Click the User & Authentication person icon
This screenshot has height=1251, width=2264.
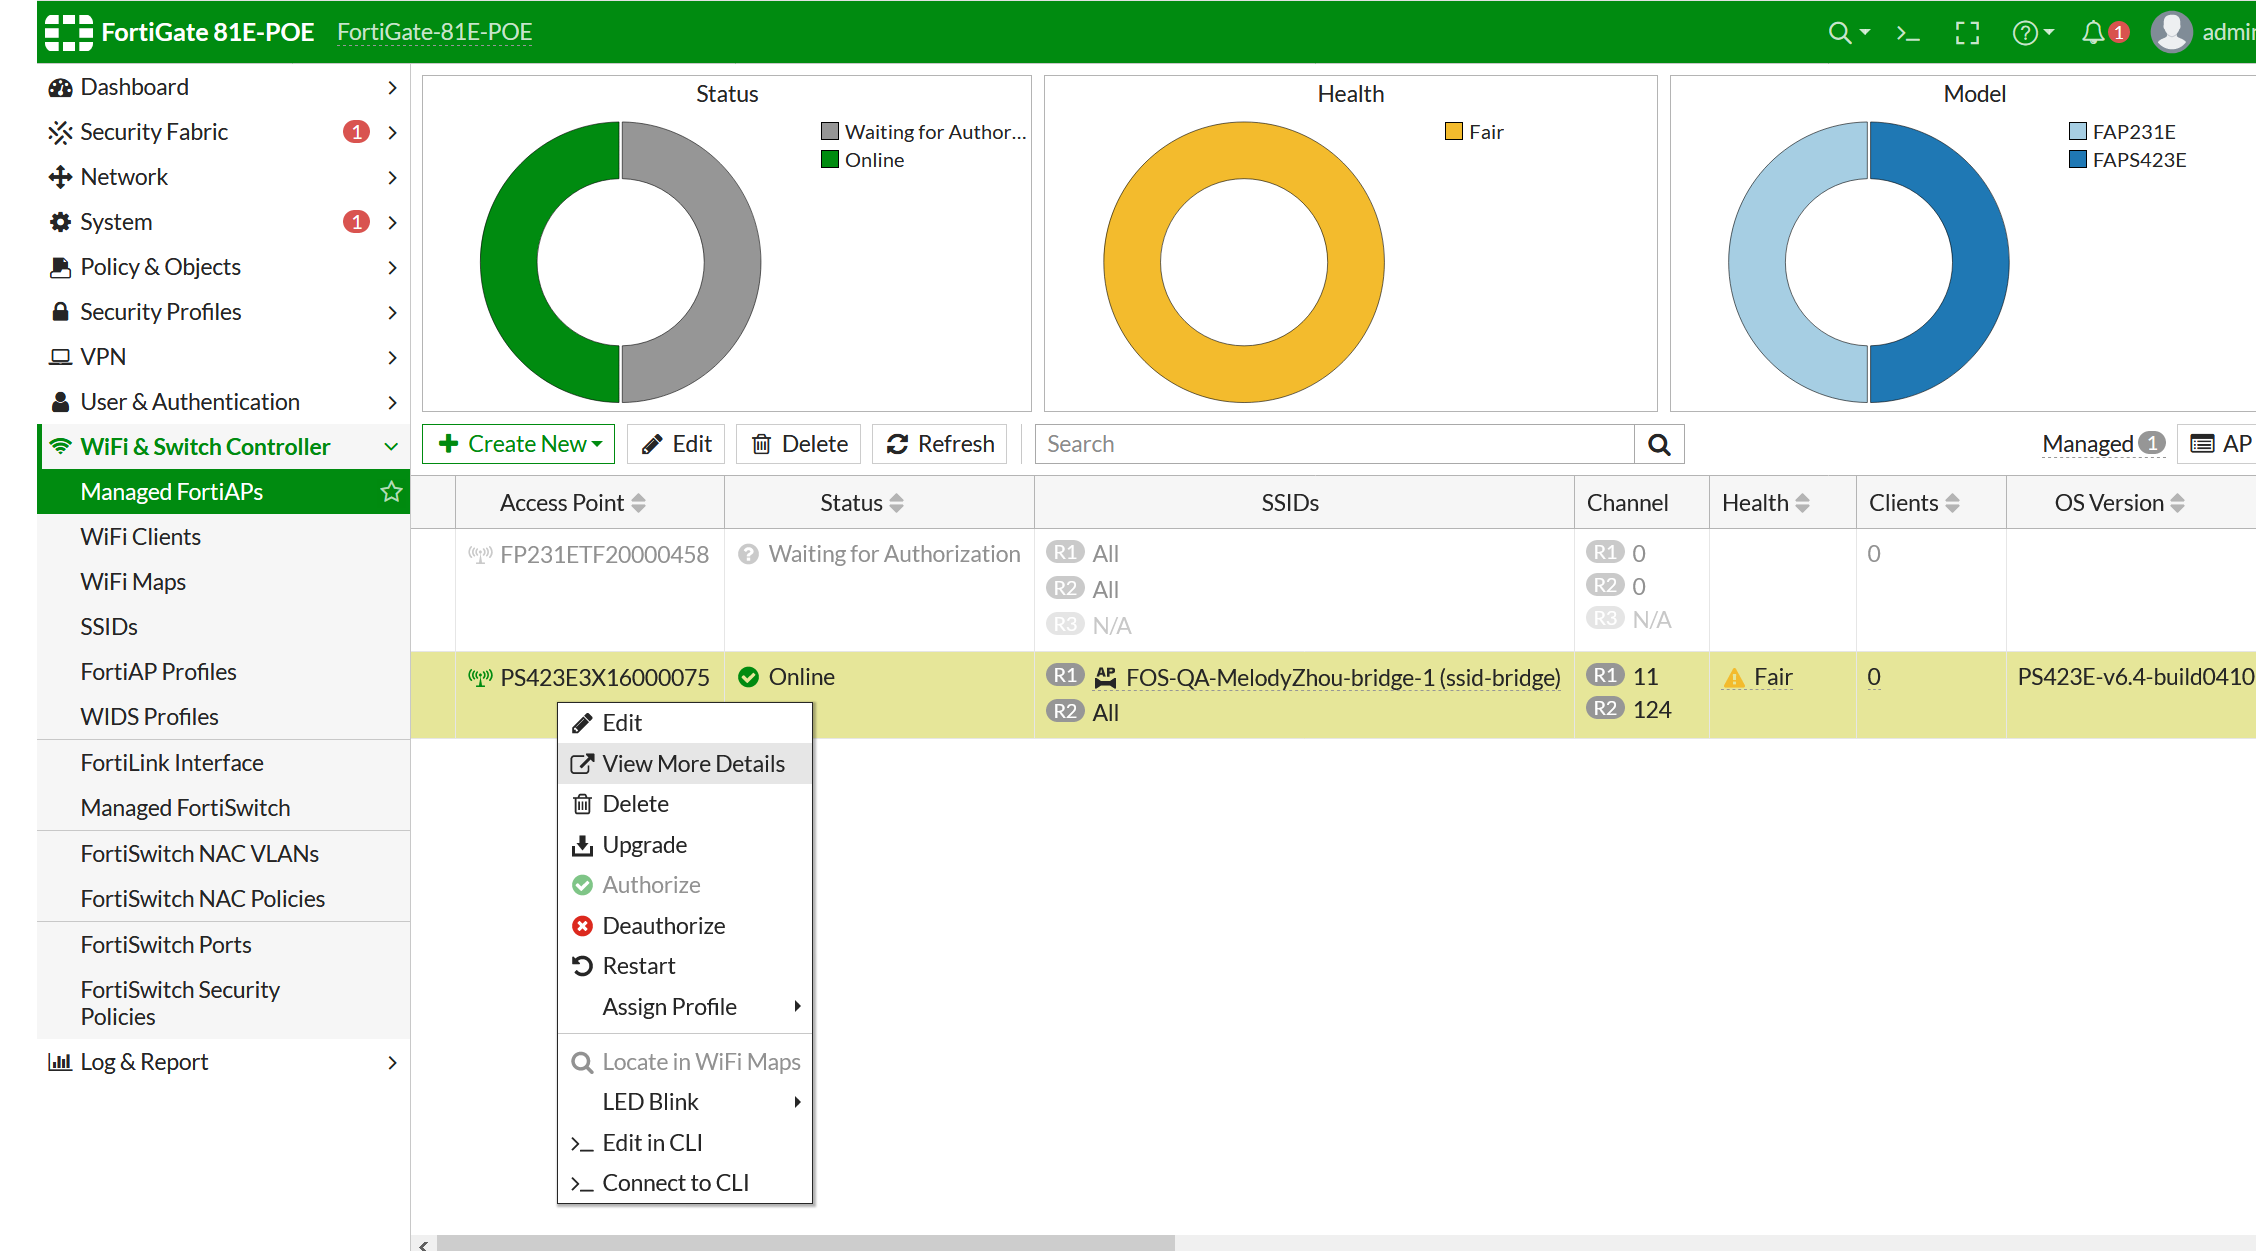(60, 402)
